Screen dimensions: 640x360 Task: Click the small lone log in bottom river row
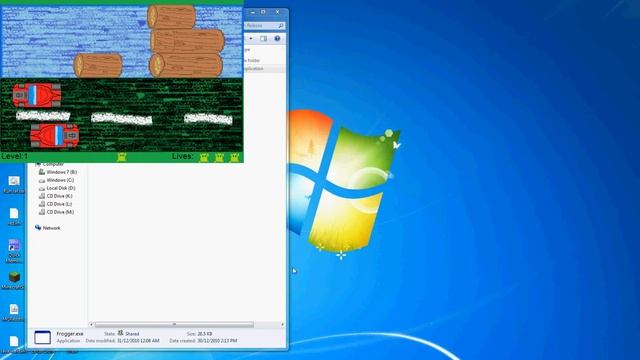click(x=98, y=65)
